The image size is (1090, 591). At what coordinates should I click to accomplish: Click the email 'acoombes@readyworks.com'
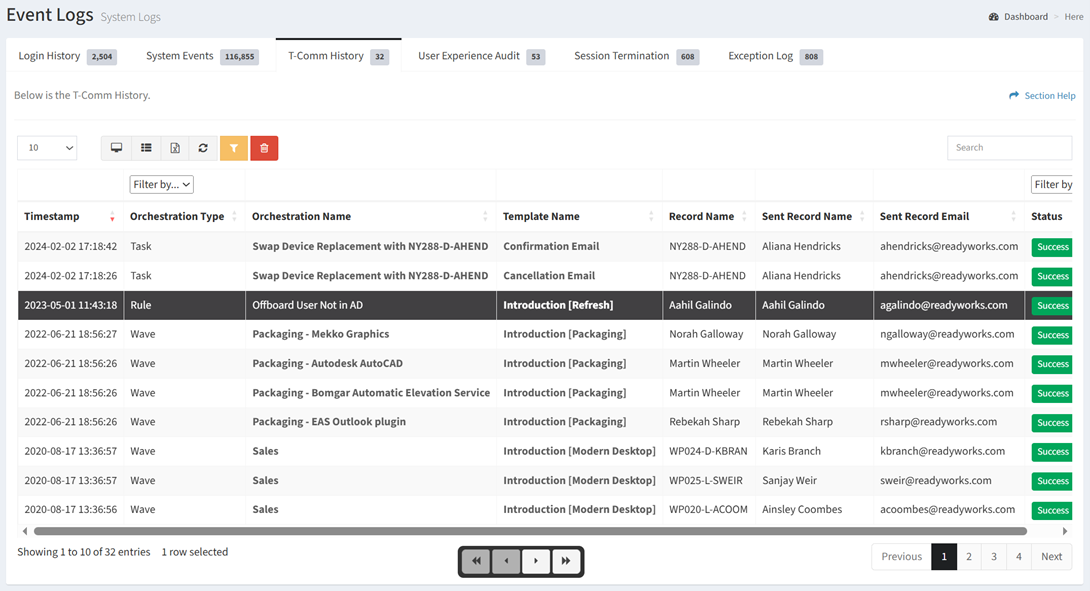(x=947, y=510)
